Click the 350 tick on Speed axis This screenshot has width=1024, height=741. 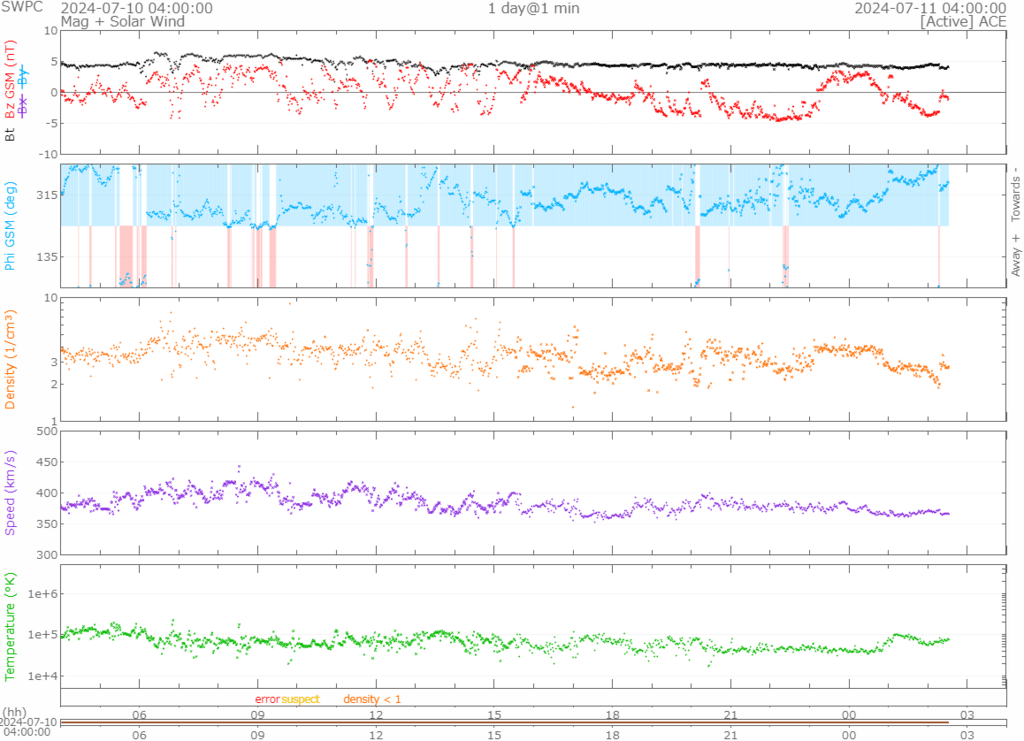47,524
